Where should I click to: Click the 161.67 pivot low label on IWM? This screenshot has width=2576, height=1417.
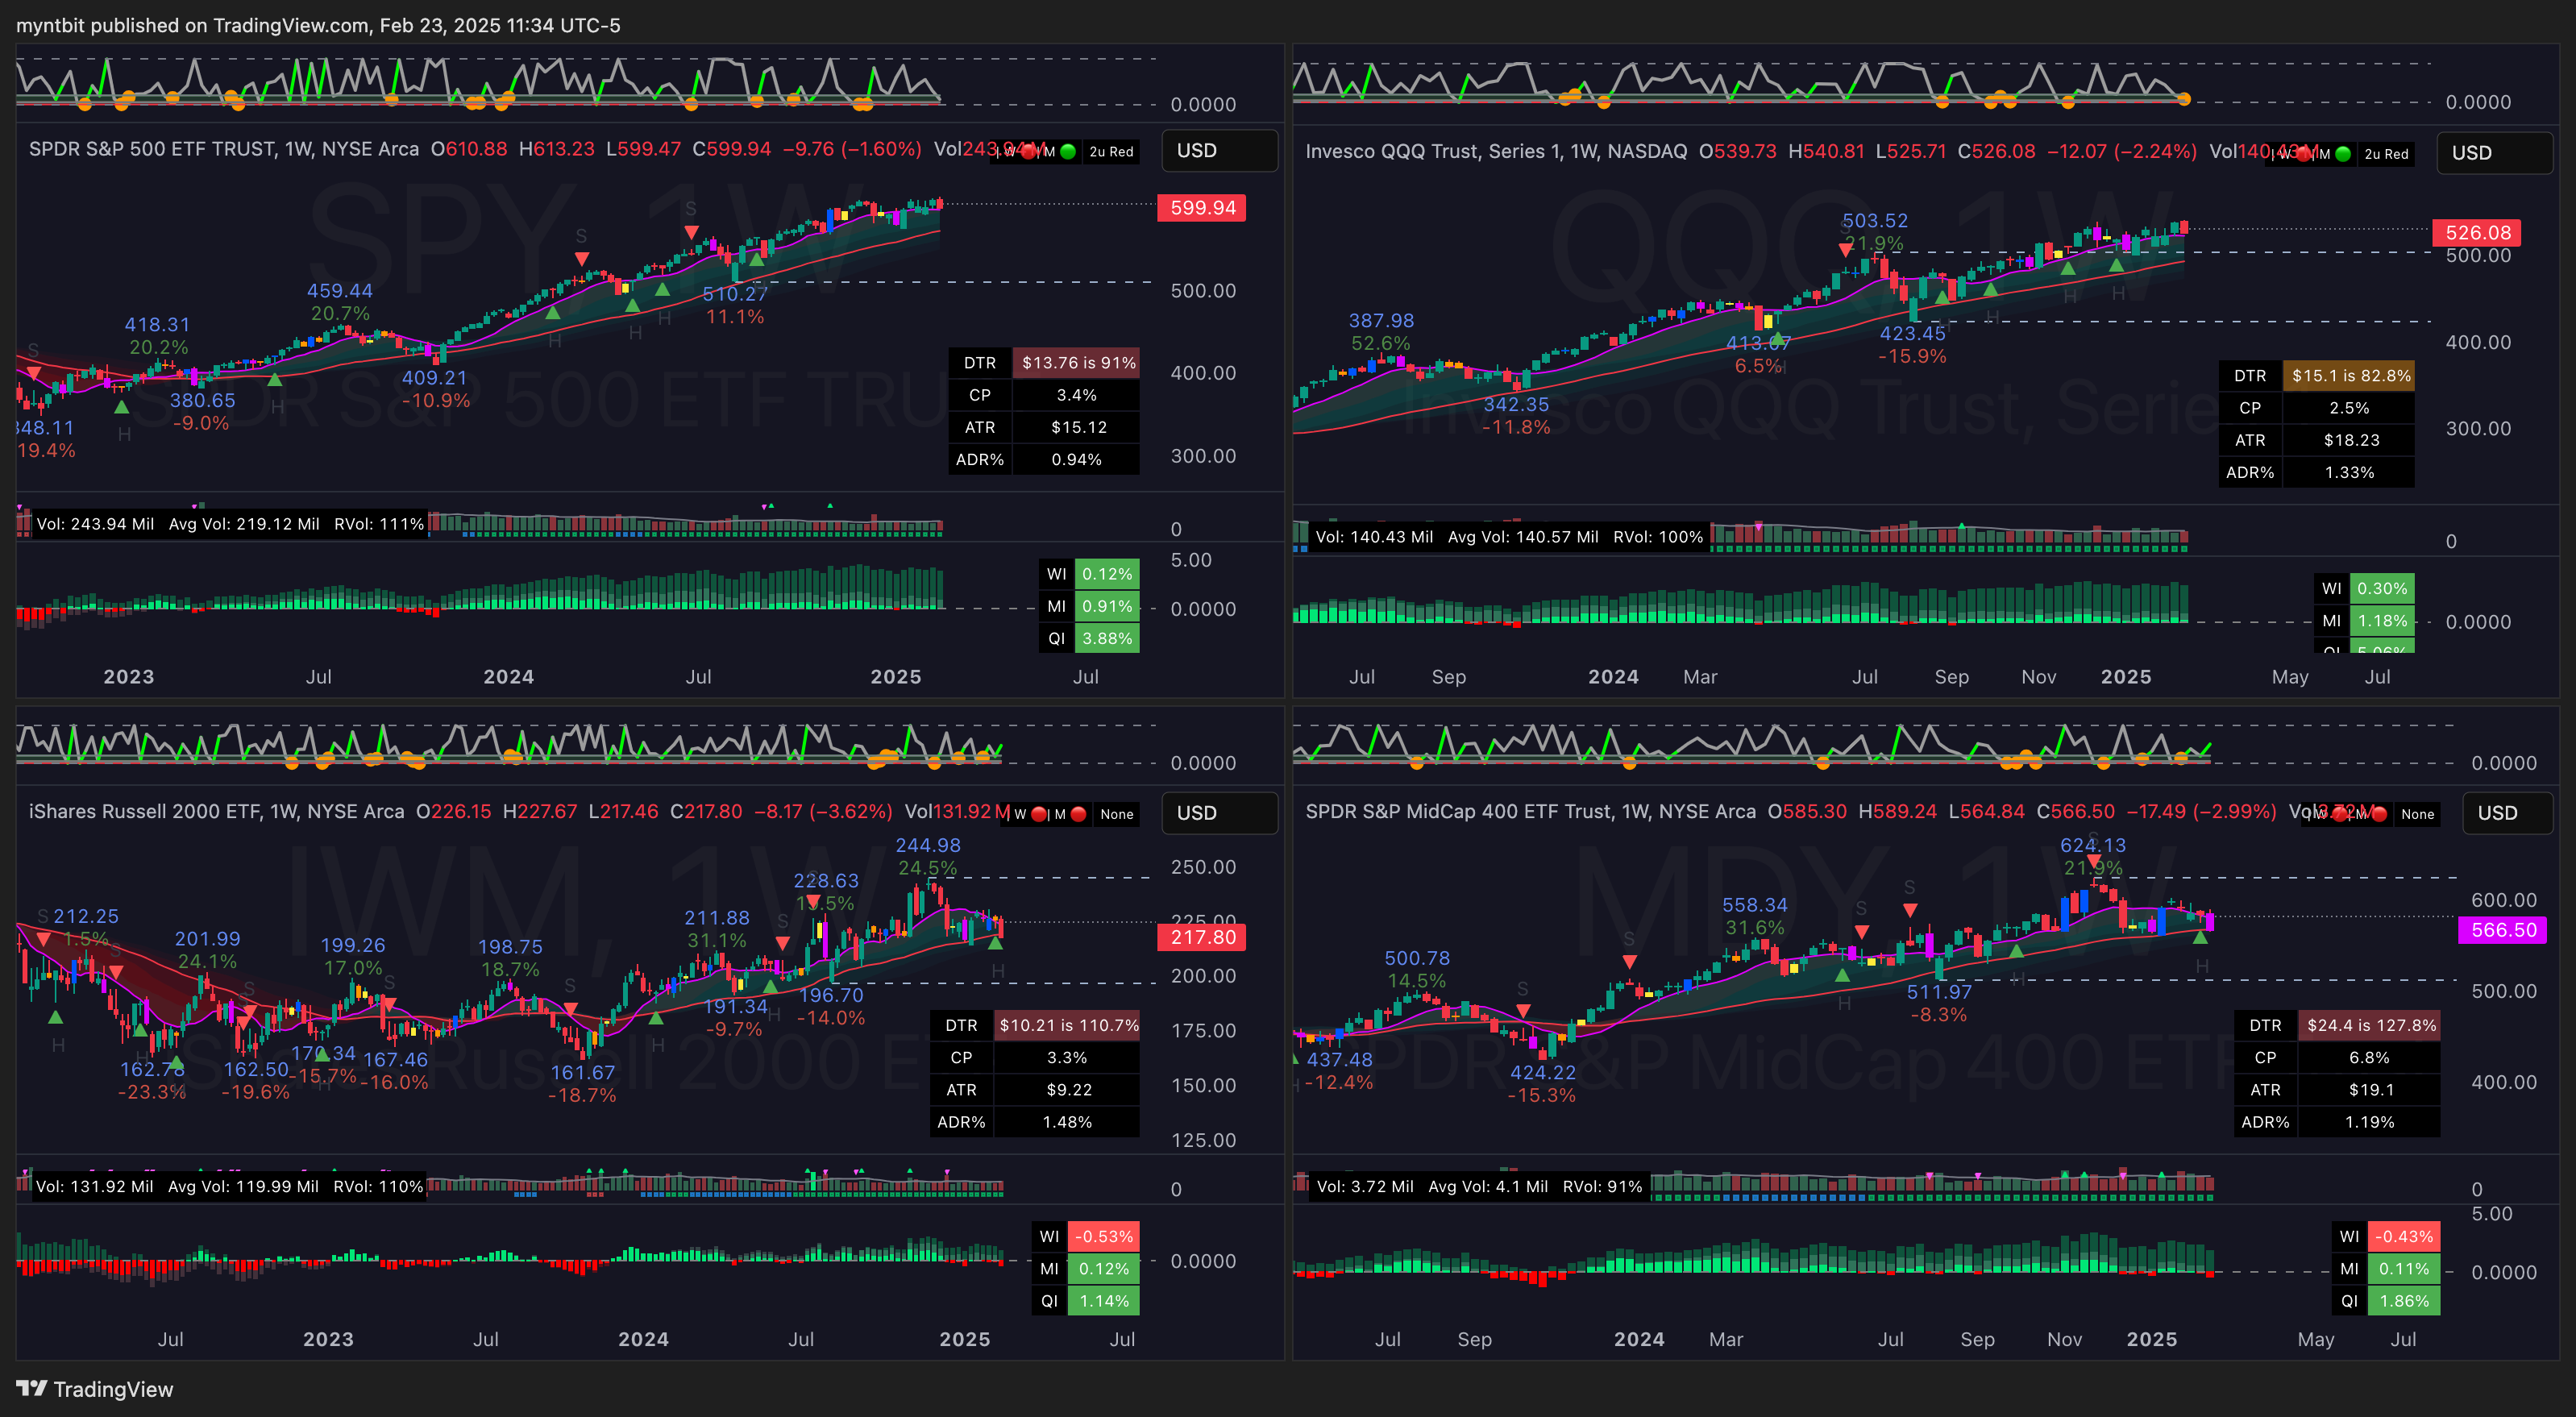[x=583, y=1073]
